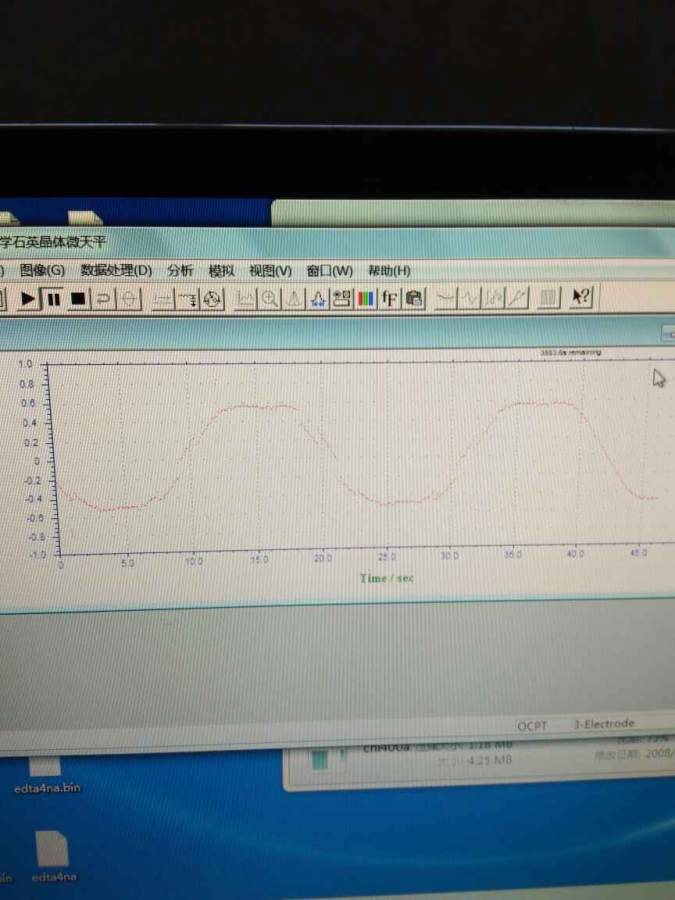675x900 pixels.
Task: Click the Integration curve icon
Action: tap(494, 298)
